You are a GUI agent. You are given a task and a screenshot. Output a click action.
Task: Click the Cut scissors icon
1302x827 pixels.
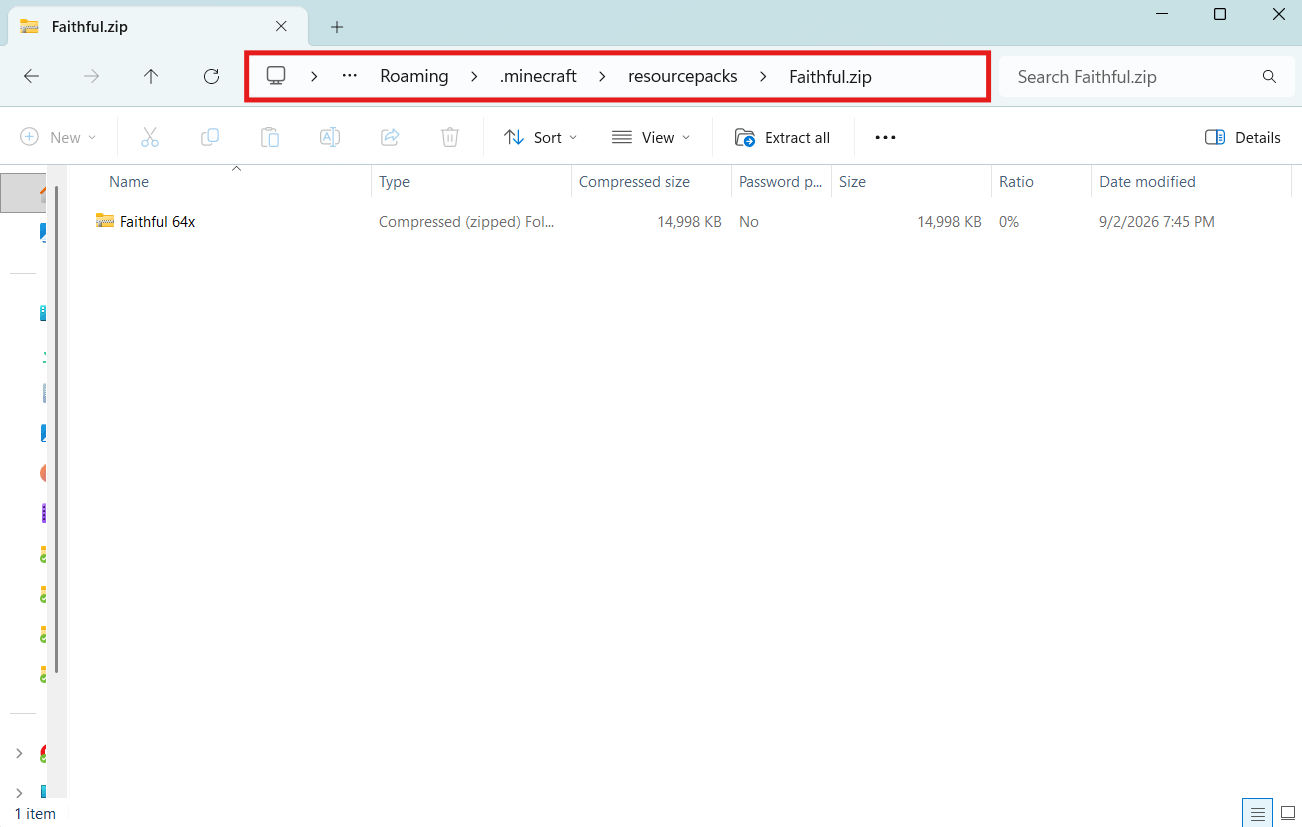(x=150, y=137)
